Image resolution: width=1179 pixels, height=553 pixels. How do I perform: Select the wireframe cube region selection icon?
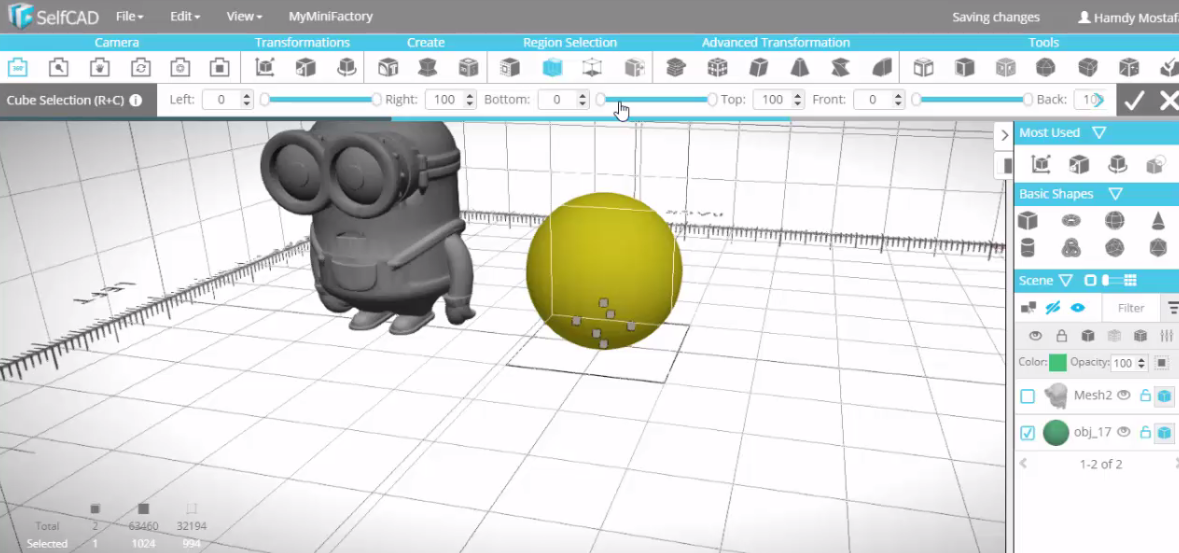coord(593,68)
